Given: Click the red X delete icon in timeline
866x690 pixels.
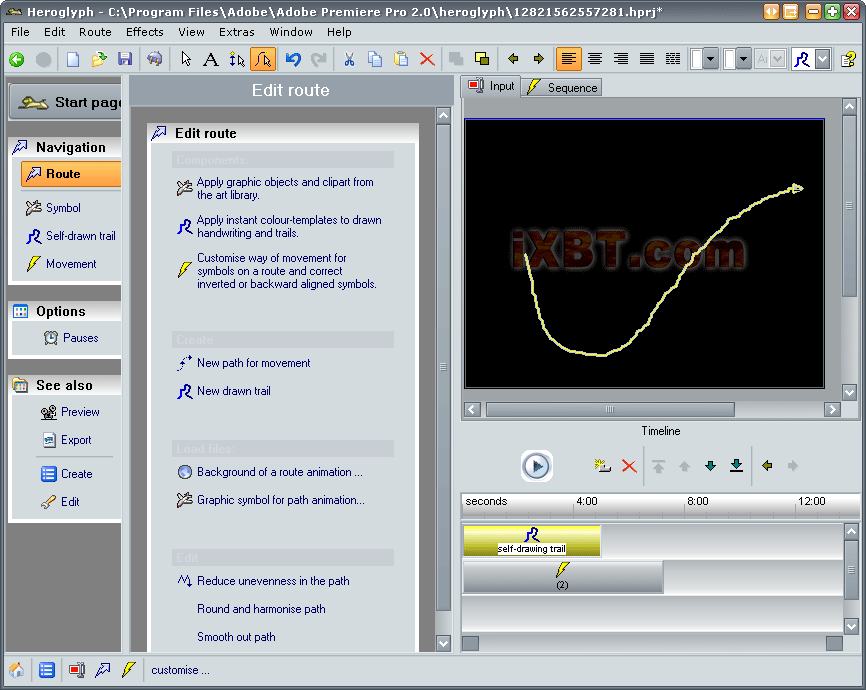Looking at the screenshot, I should coord(629,466).
